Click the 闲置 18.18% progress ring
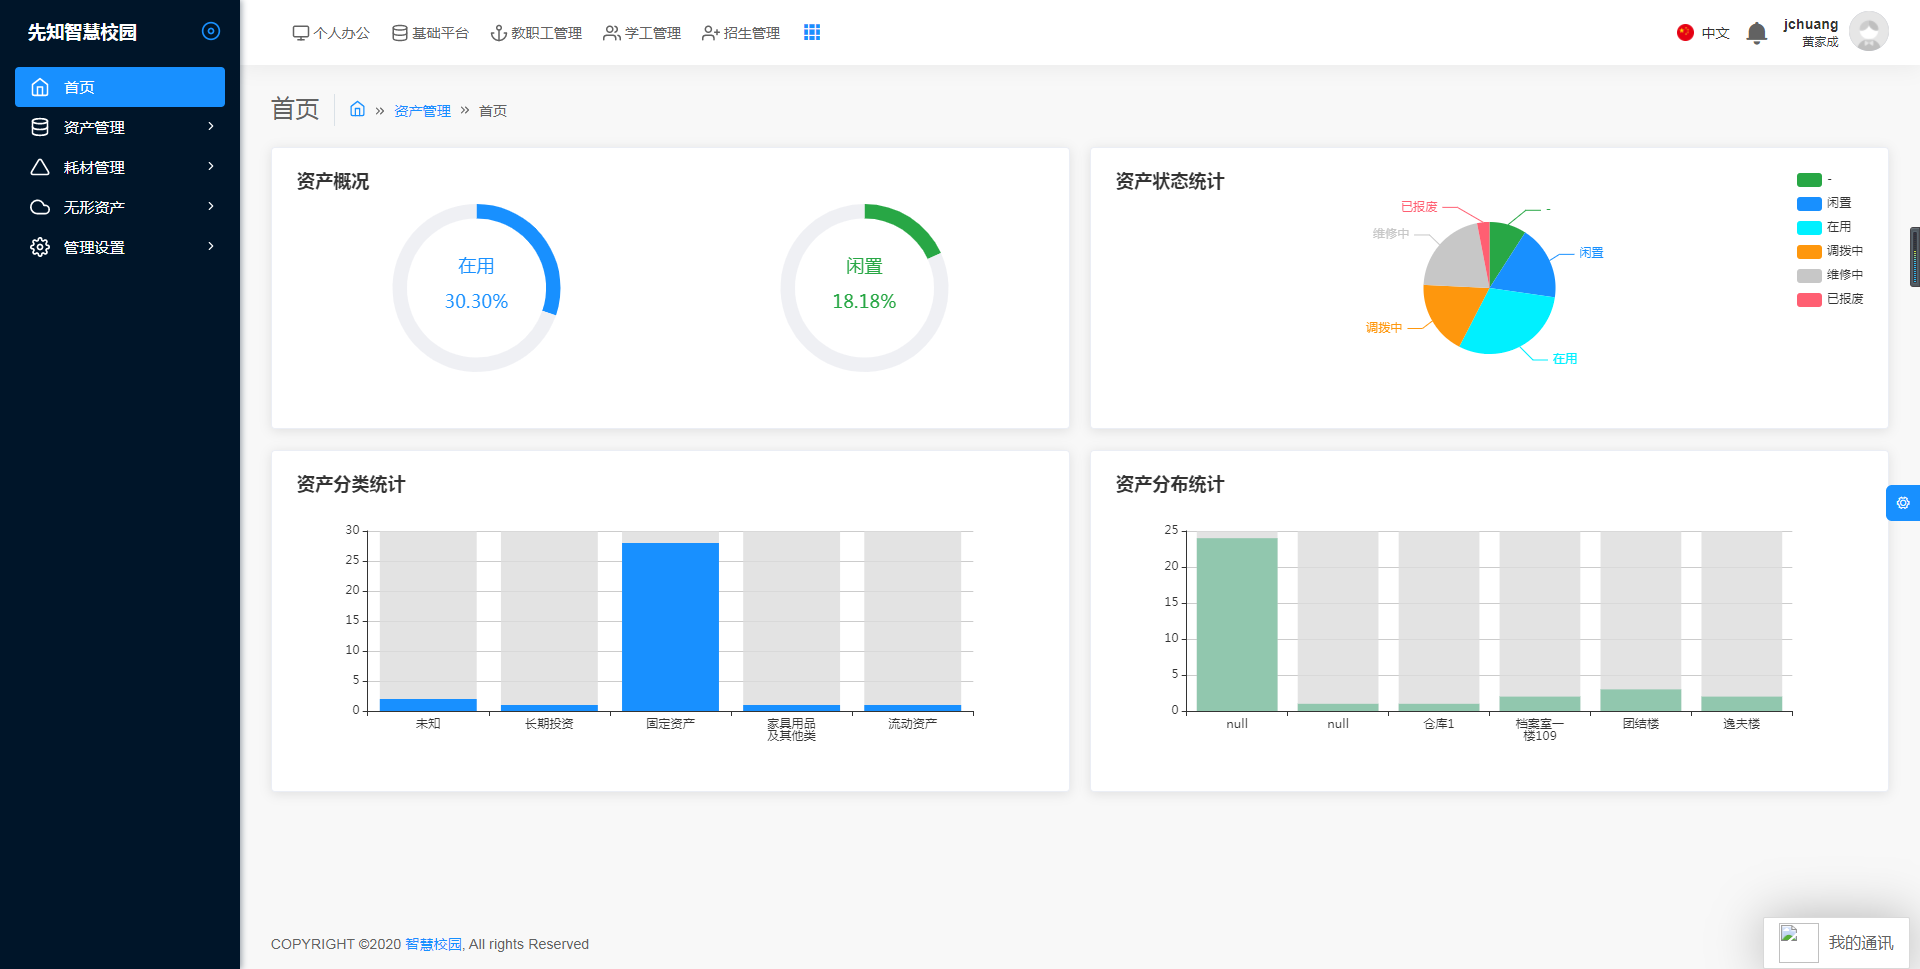This screenshot has height=969, width=1920. (x=864, y=288)
